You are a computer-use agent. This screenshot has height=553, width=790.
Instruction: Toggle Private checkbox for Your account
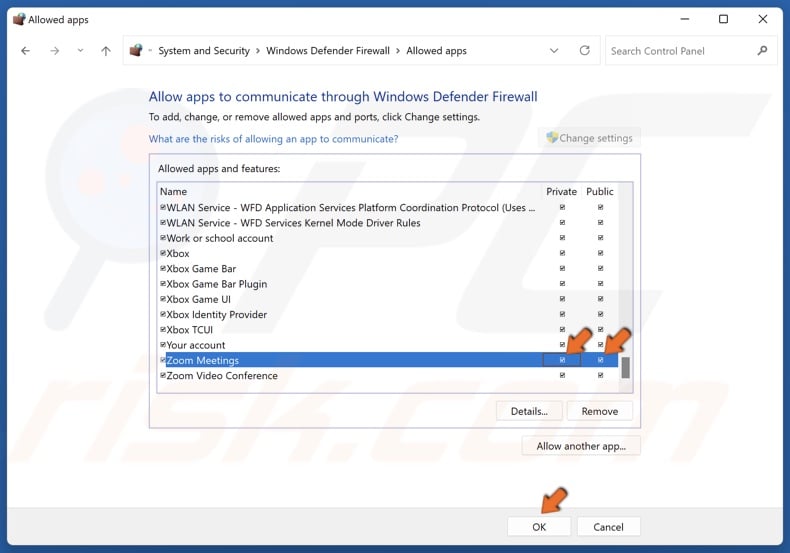(562, 344)
